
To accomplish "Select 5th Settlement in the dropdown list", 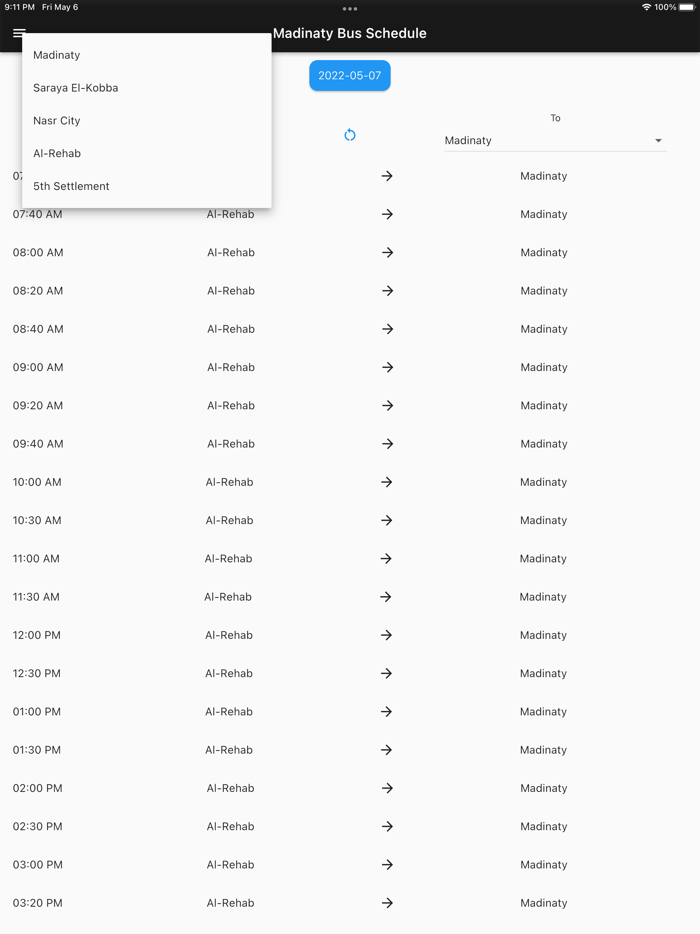I will [x=71, y=186].
